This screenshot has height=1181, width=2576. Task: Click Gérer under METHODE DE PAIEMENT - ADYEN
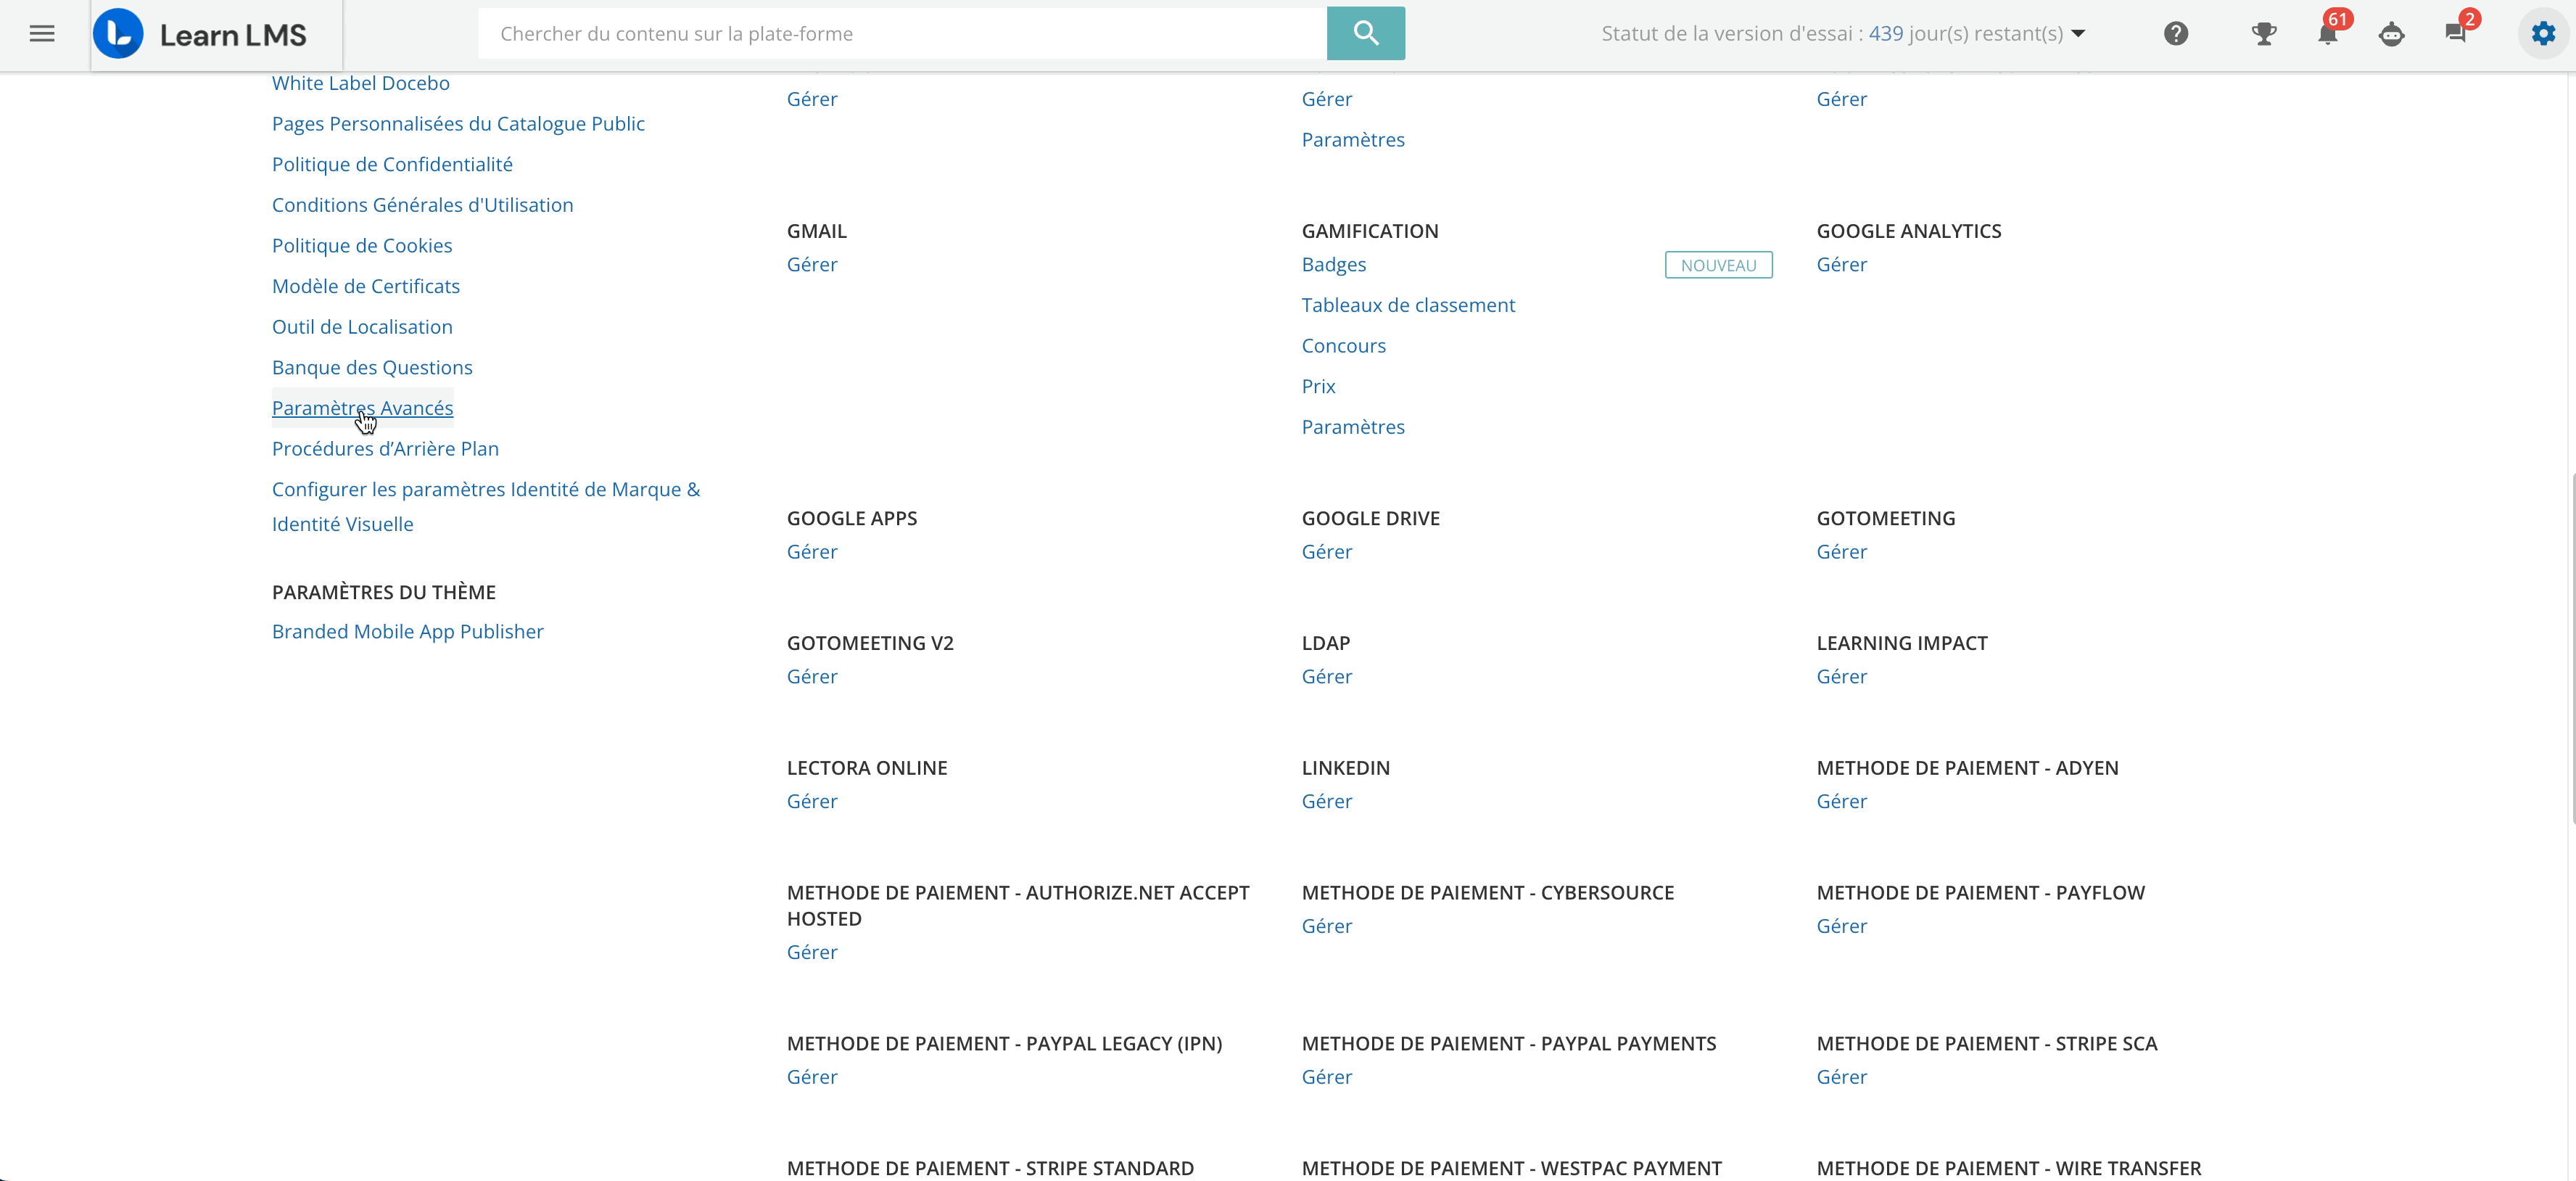pos(1842,802)
